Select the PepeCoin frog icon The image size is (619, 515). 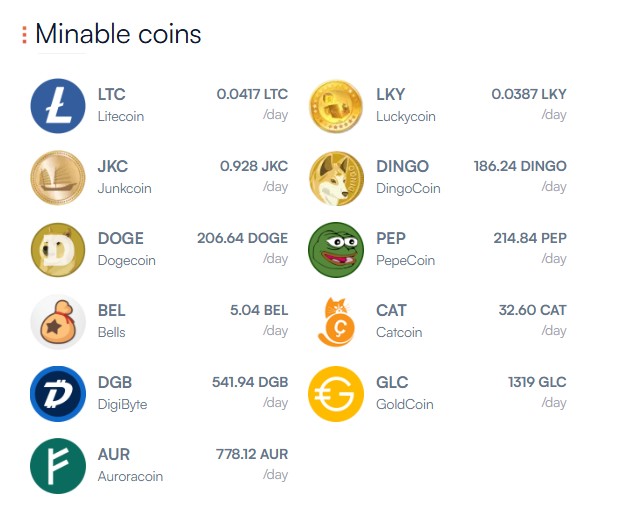(x=336, y=250)
